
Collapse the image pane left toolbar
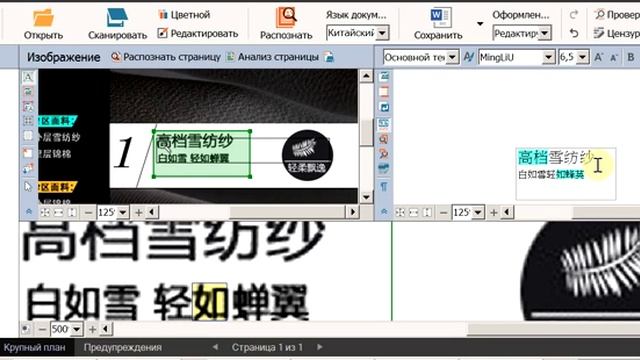pos(29,211)
